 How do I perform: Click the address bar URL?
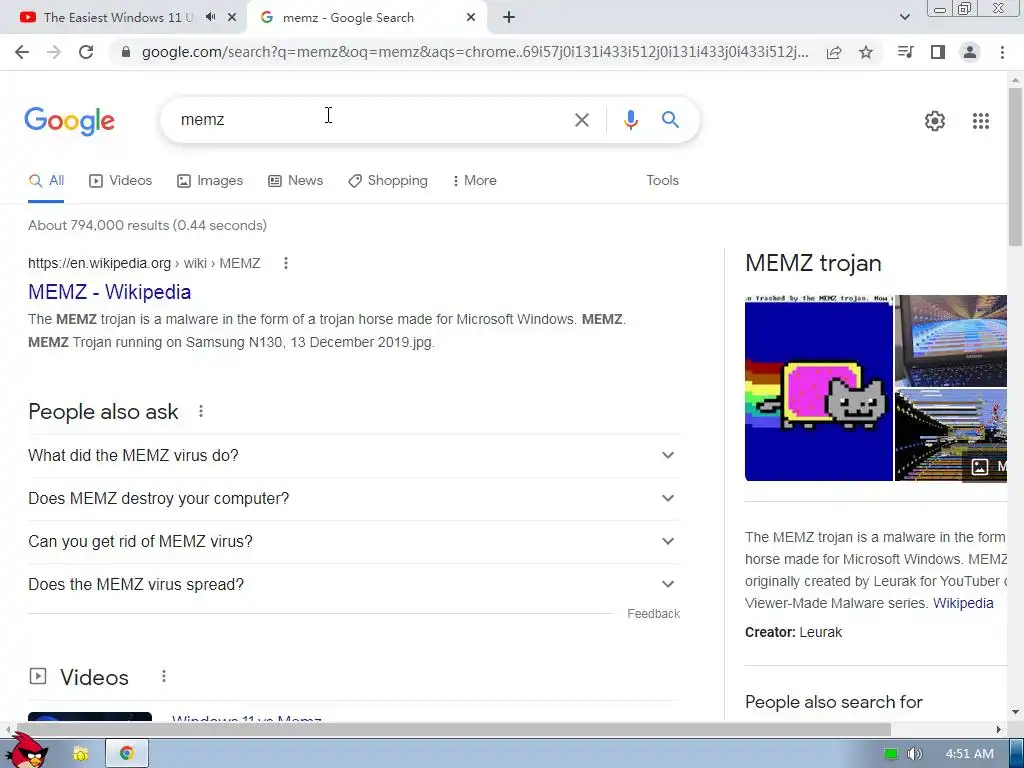(x=475, y=52)
